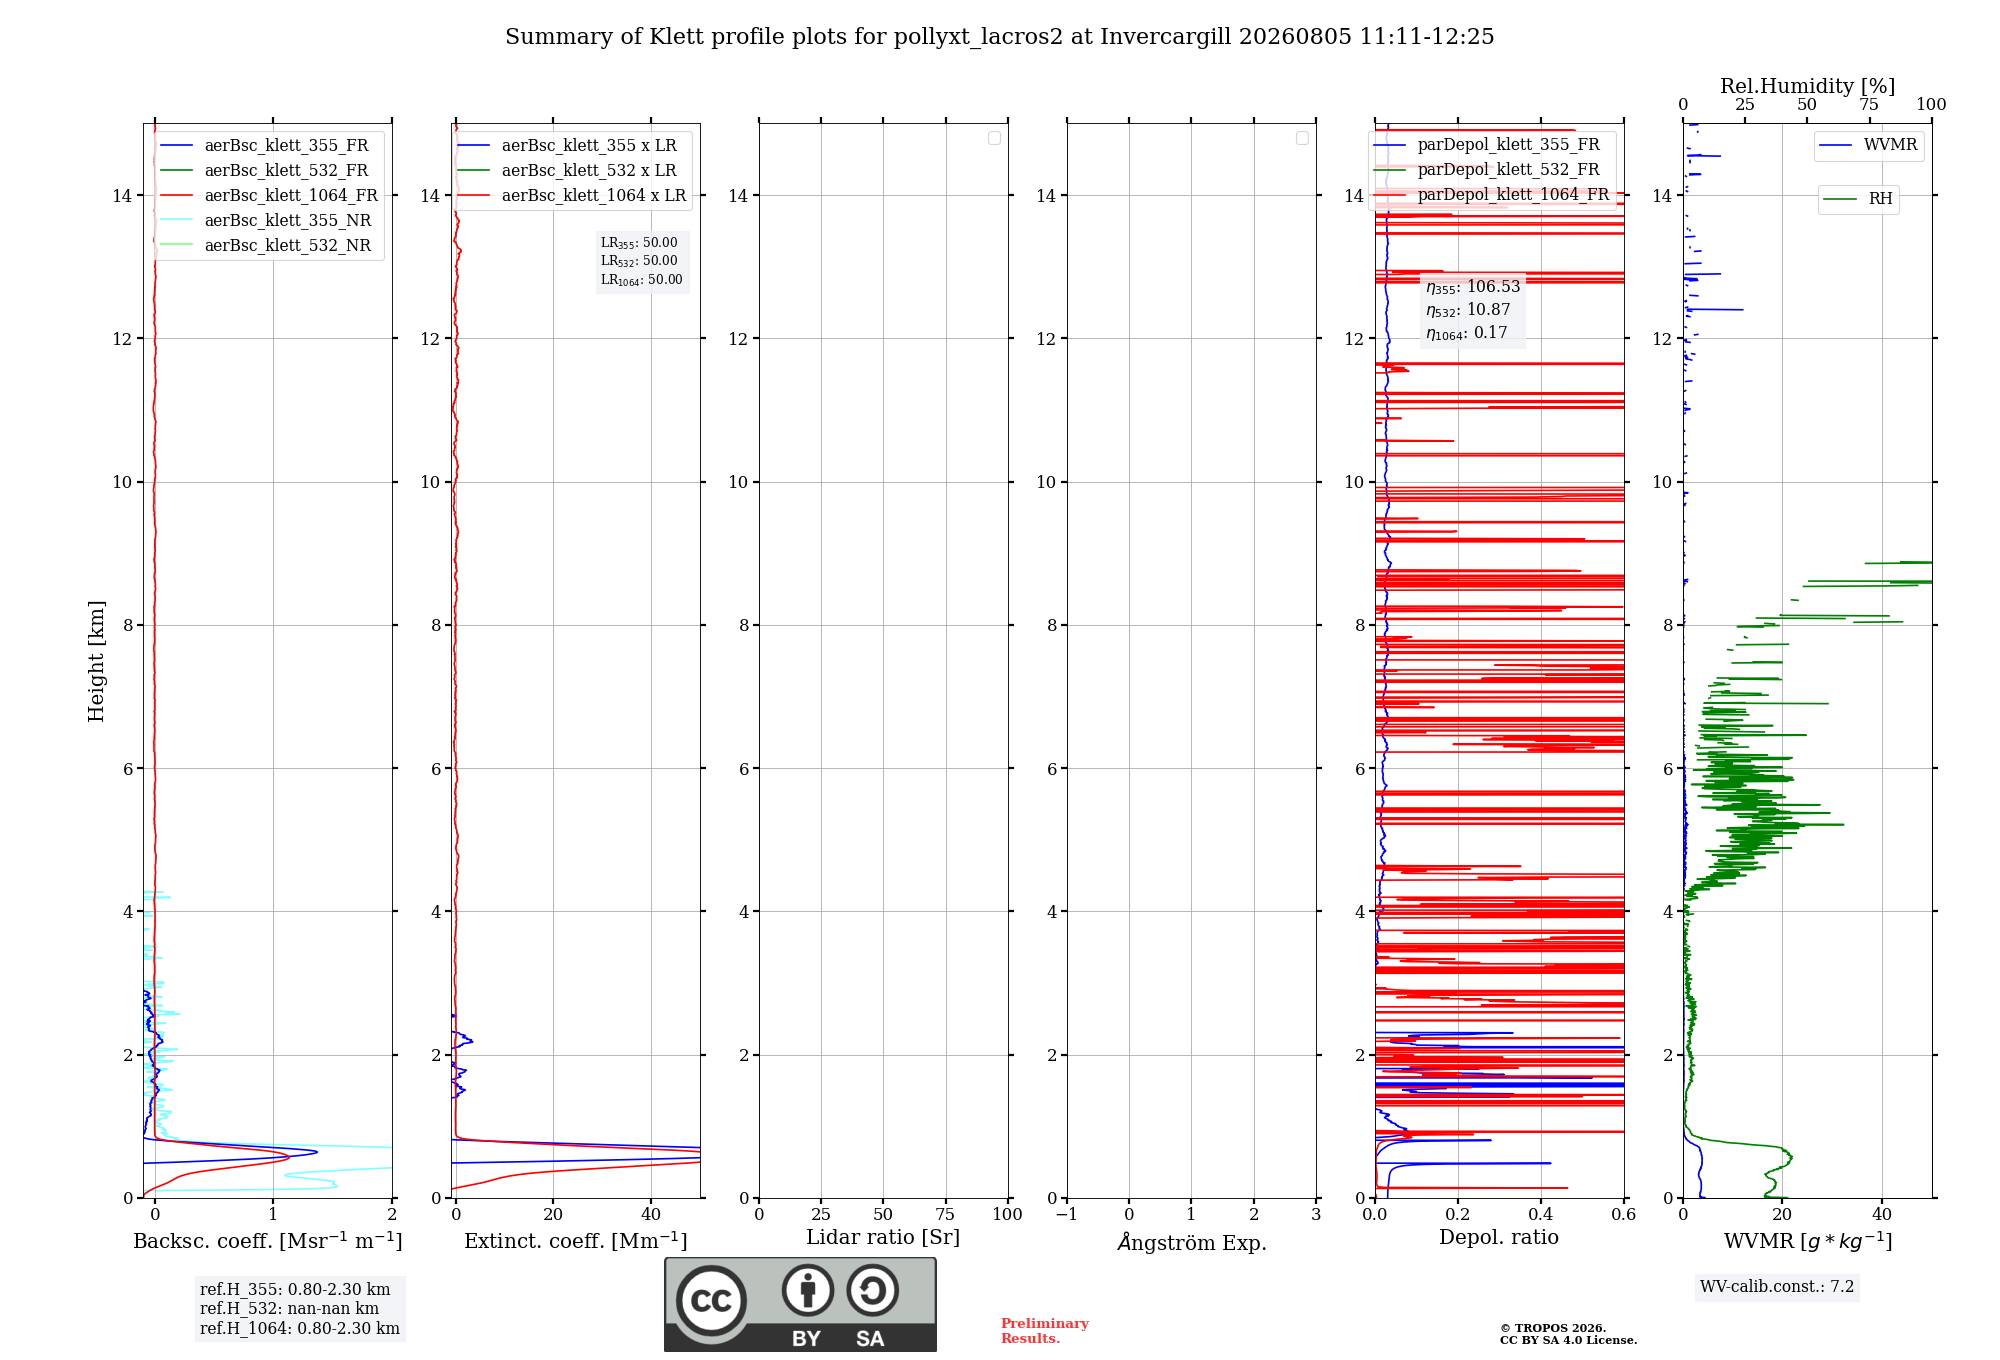The width and height of the screenshot is (2000, 1360).
Task: Click the blue WVMR legend line
Action: (1836, 146)
